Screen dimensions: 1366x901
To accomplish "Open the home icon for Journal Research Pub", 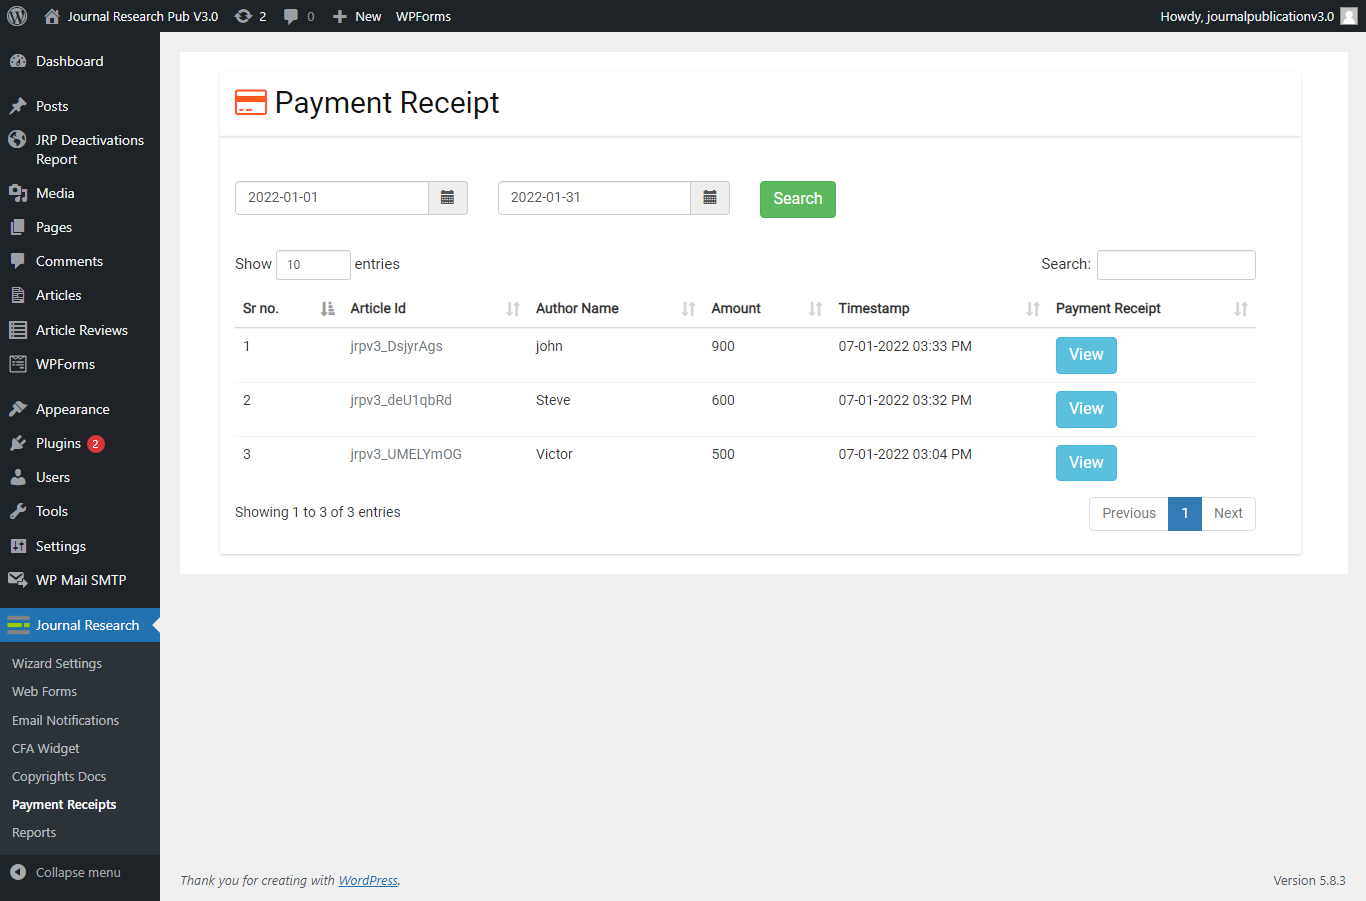I will (52, 16).
